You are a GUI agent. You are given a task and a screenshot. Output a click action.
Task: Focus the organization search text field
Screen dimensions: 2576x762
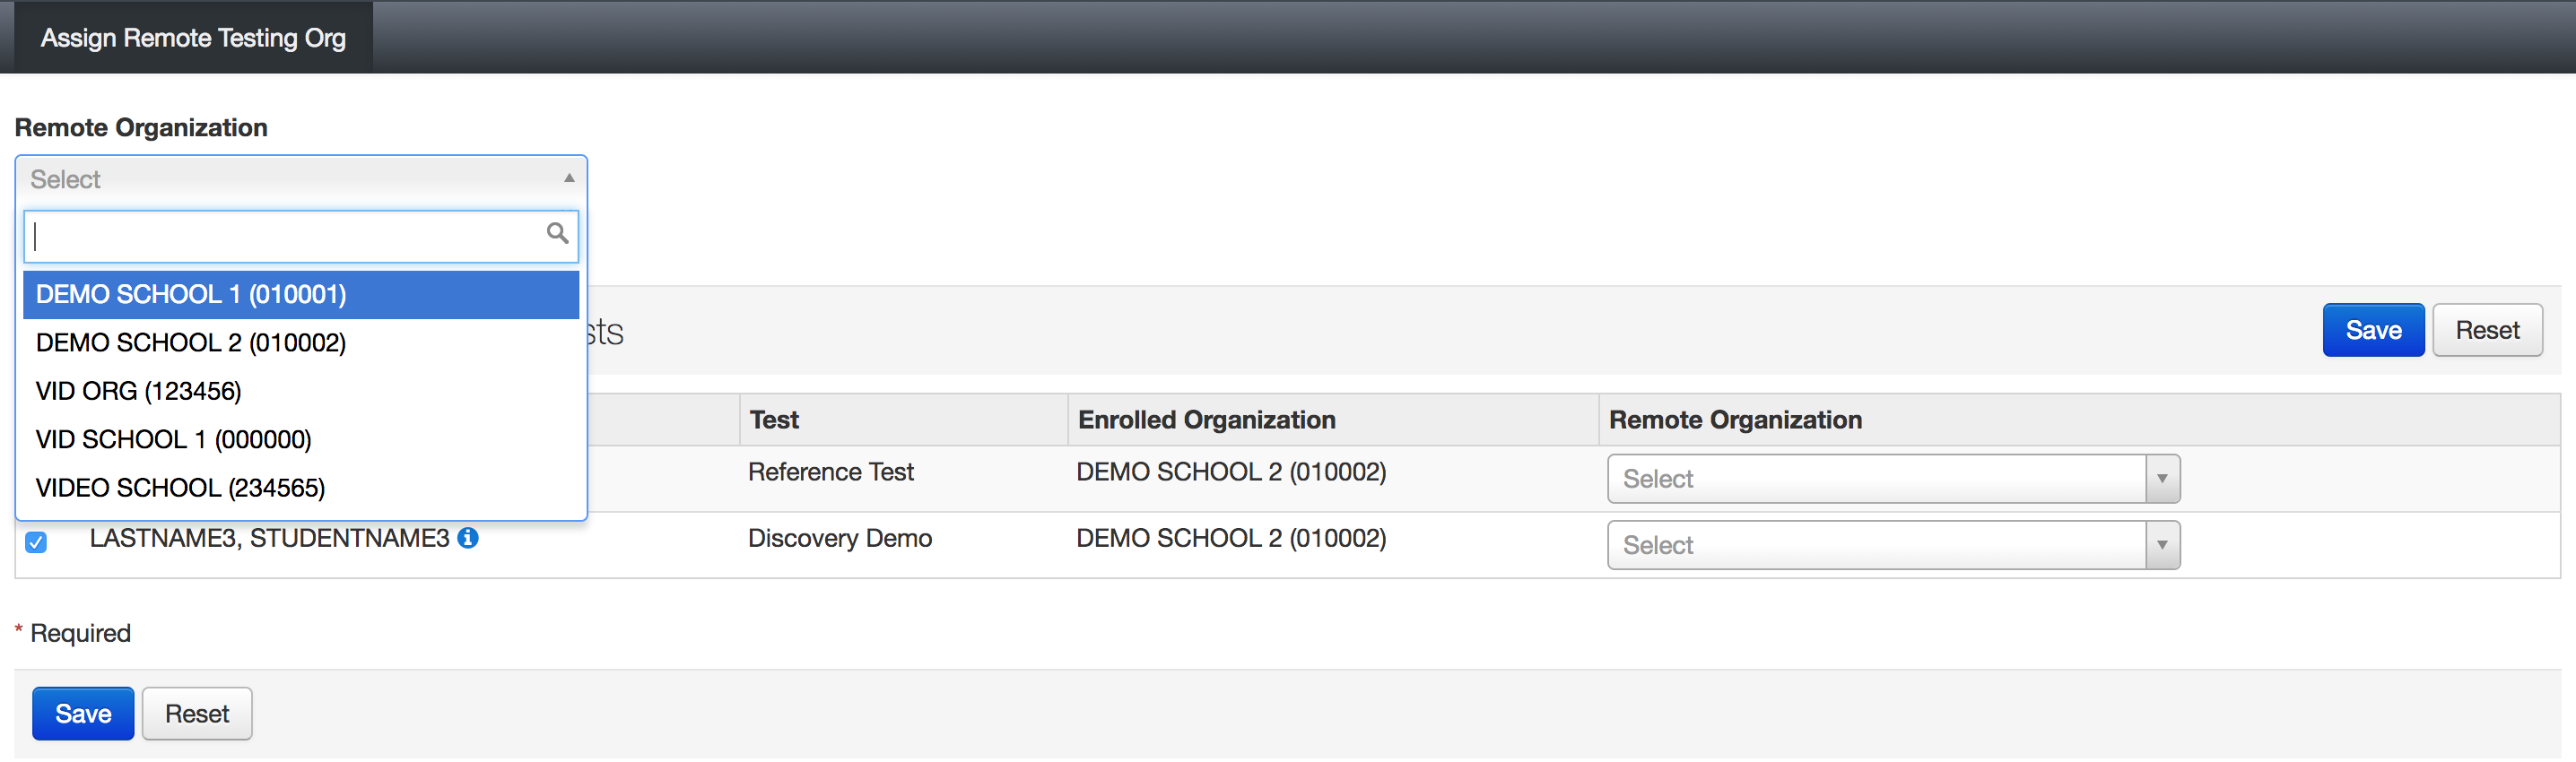[x=285, y=237]
